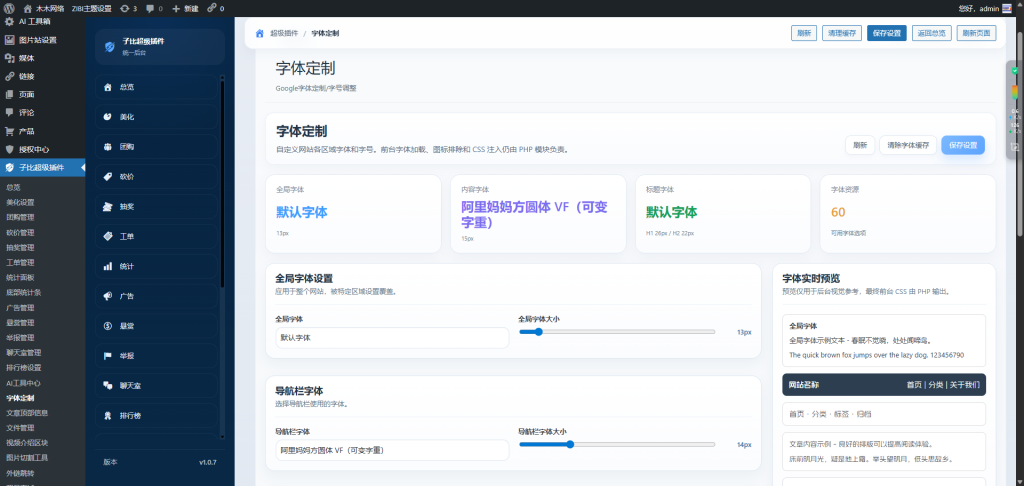Click the 木木网络 home icon
Screen dimensions: 1024x486
pyautogui.click(x=27, y=8)
